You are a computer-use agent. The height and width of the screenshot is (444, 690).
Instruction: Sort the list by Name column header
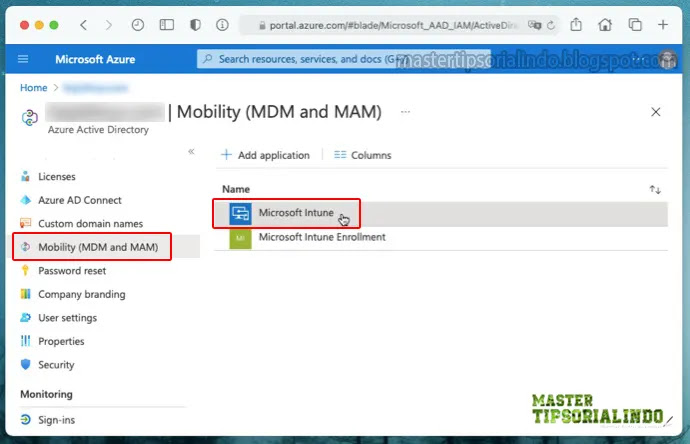coord(236,189)
